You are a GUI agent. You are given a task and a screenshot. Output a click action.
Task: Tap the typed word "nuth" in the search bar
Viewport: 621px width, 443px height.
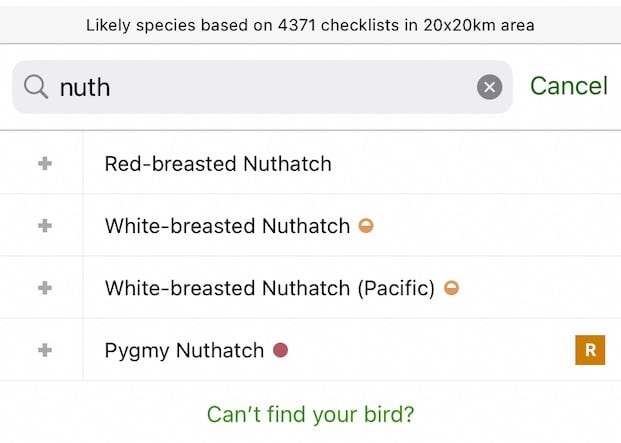click(x=85, y=87)
